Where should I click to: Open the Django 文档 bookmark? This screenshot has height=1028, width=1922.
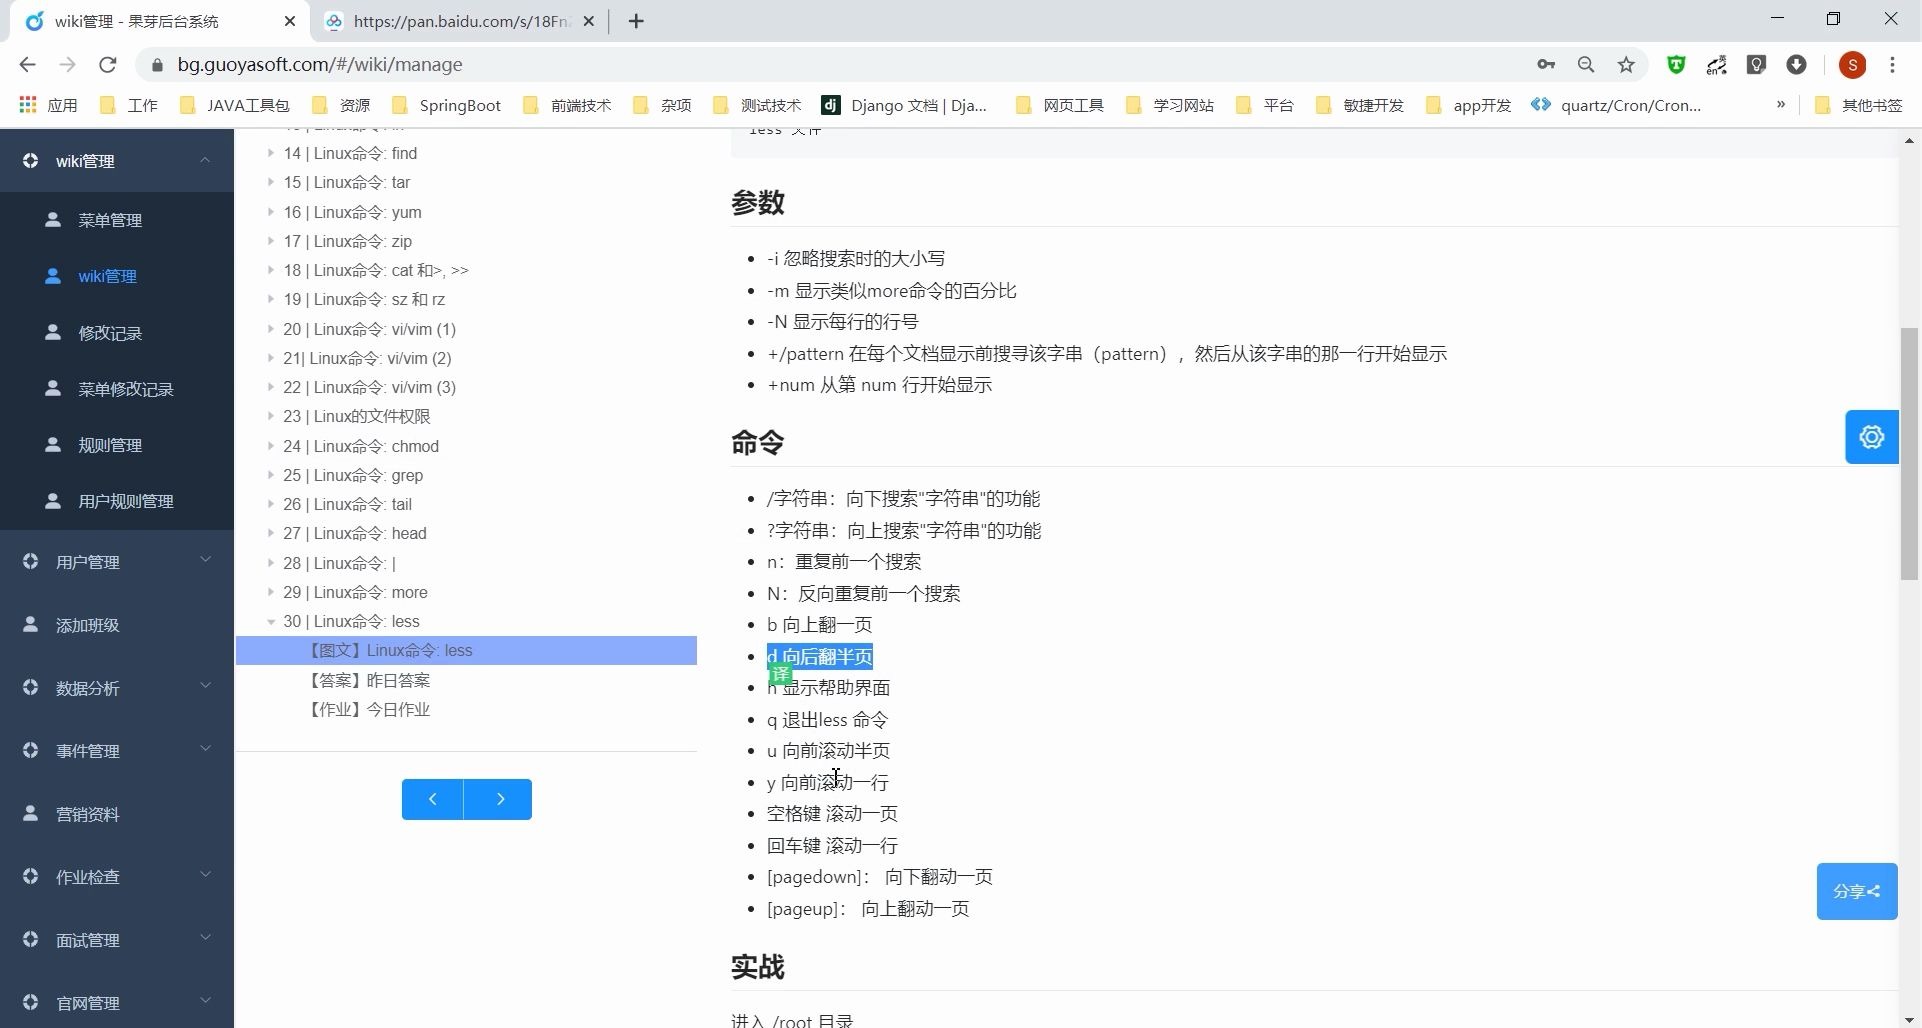[x=904, y=105]
